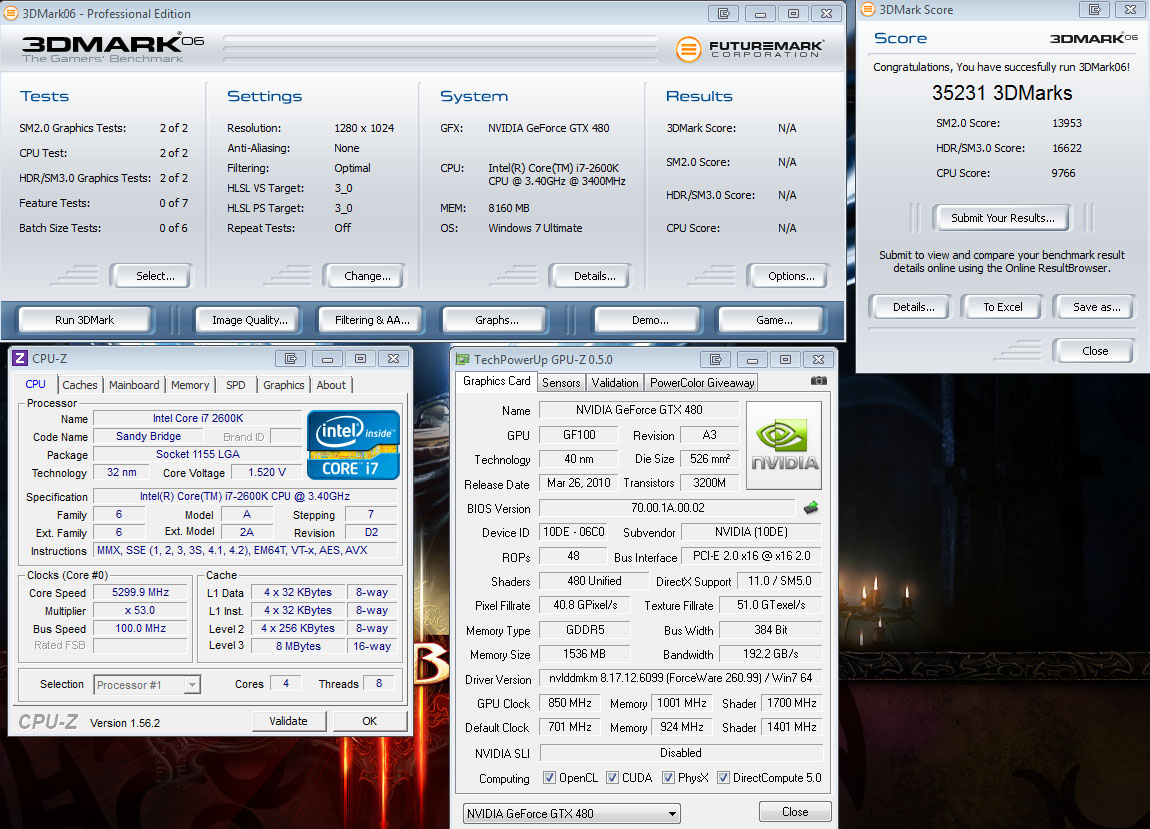Switch to the Graphics tab in CPU-Z
This screenshot has width=1150, height=829.
click(x=283, y=384)
